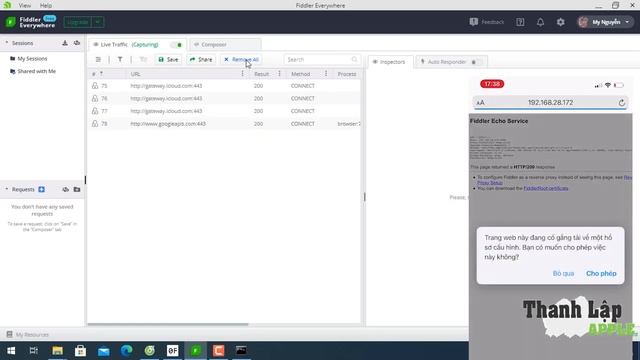Open Result column options menu
Viewport: 640px width, 360px height.
[x=280, y=74]
